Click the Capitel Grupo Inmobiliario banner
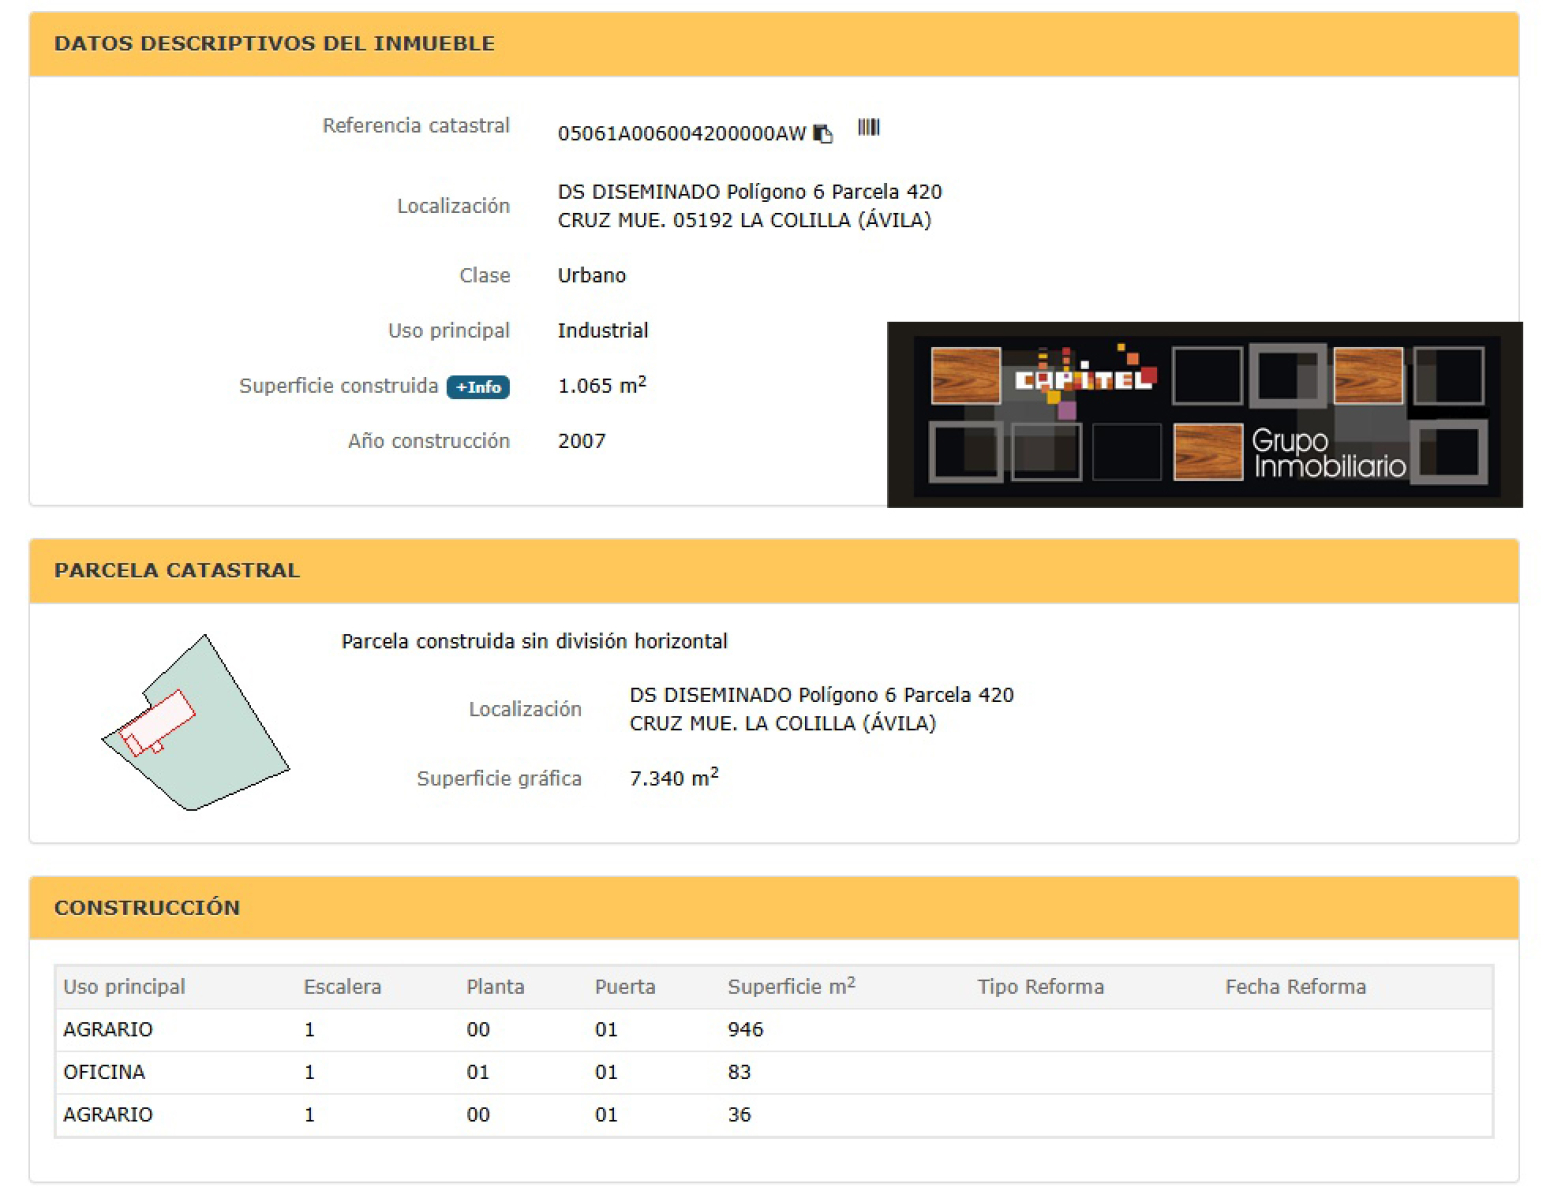Viewport: 1550px width, 1202px height. 1204,415
